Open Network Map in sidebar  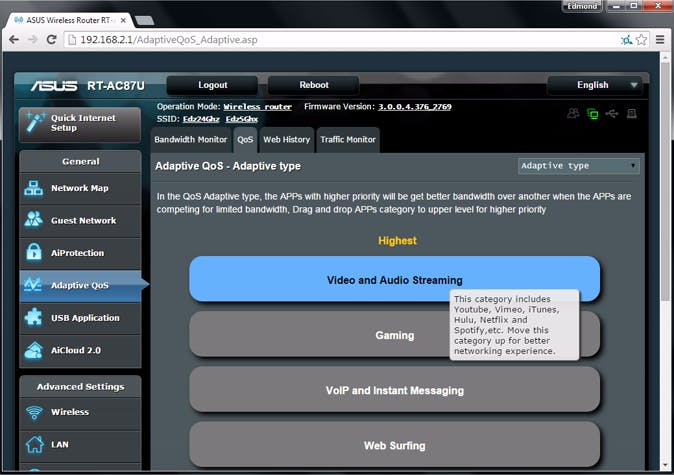click(x=80, y=188)
